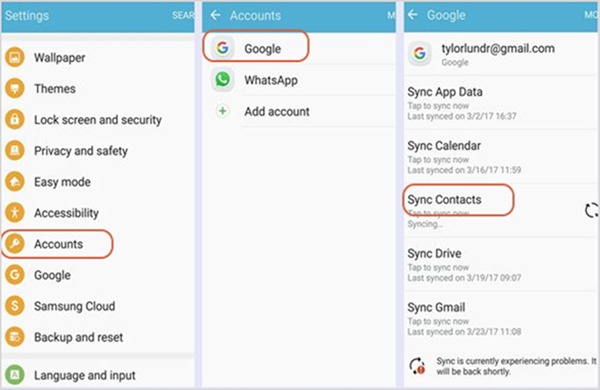Open Accounts in Settings
The height and width of the screenshot is (390, 600).
pos(98,243)
